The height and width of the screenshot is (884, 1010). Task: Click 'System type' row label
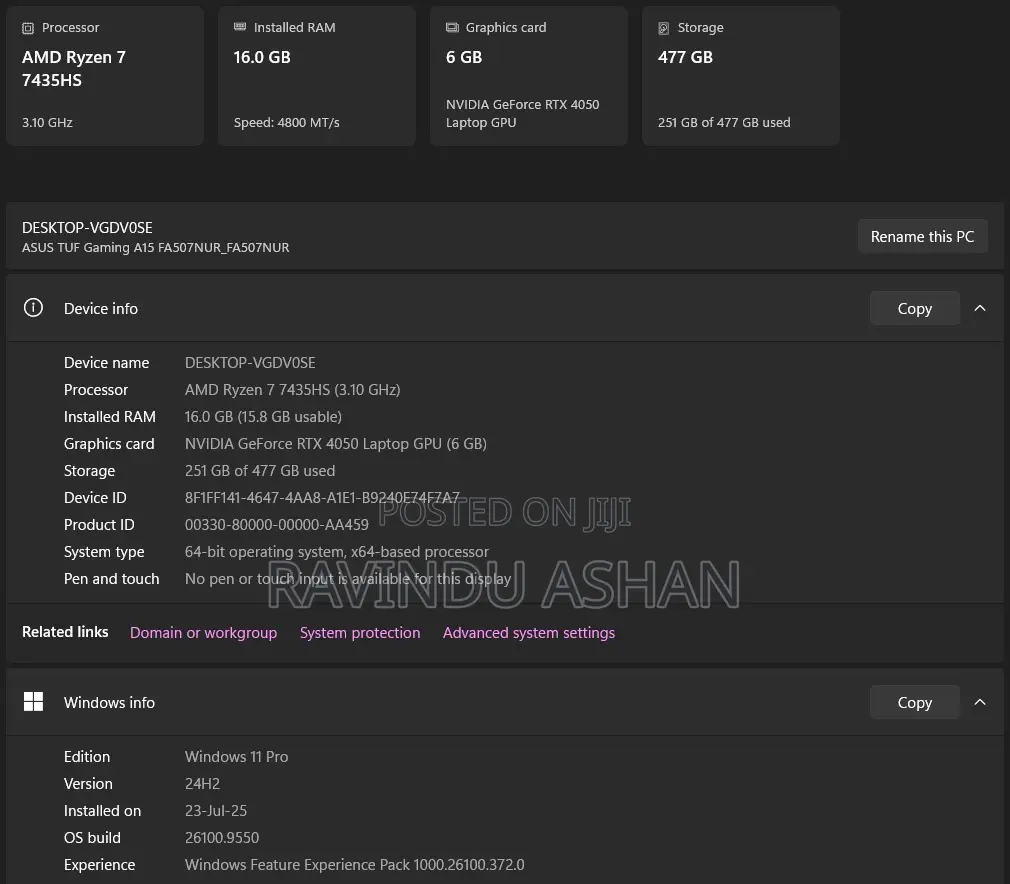point(104,552)
